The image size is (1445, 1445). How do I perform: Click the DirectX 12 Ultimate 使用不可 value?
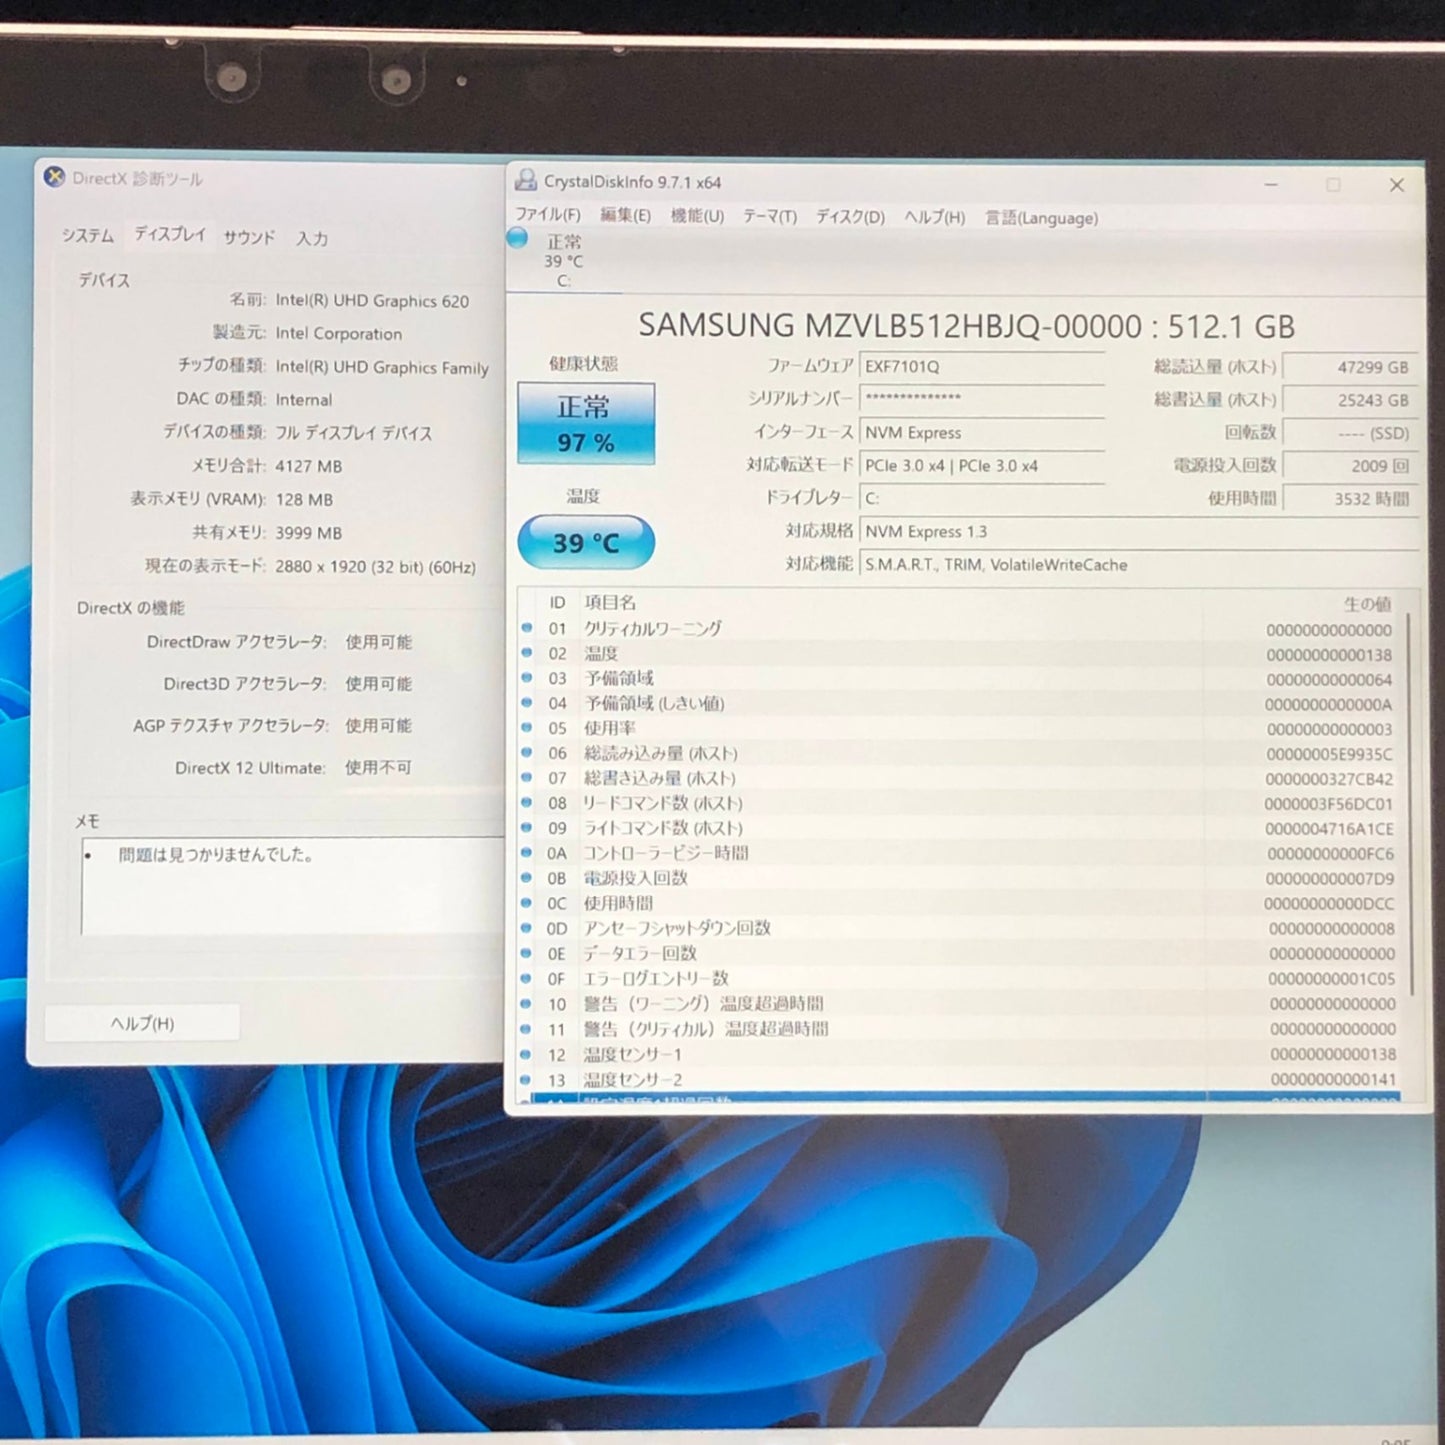tap(378, 767)
